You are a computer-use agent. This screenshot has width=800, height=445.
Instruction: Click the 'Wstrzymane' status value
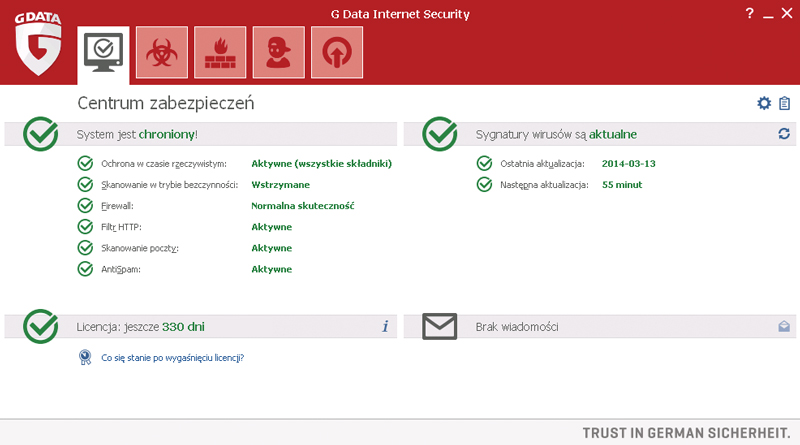click(x=280, y=185)
